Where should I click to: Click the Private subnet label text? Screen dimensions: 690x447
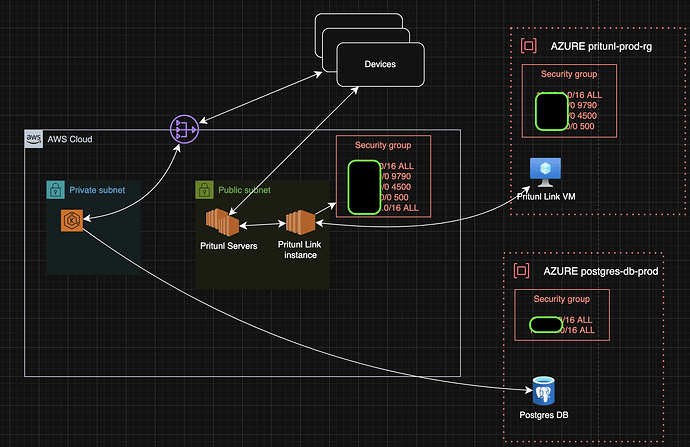97,189
